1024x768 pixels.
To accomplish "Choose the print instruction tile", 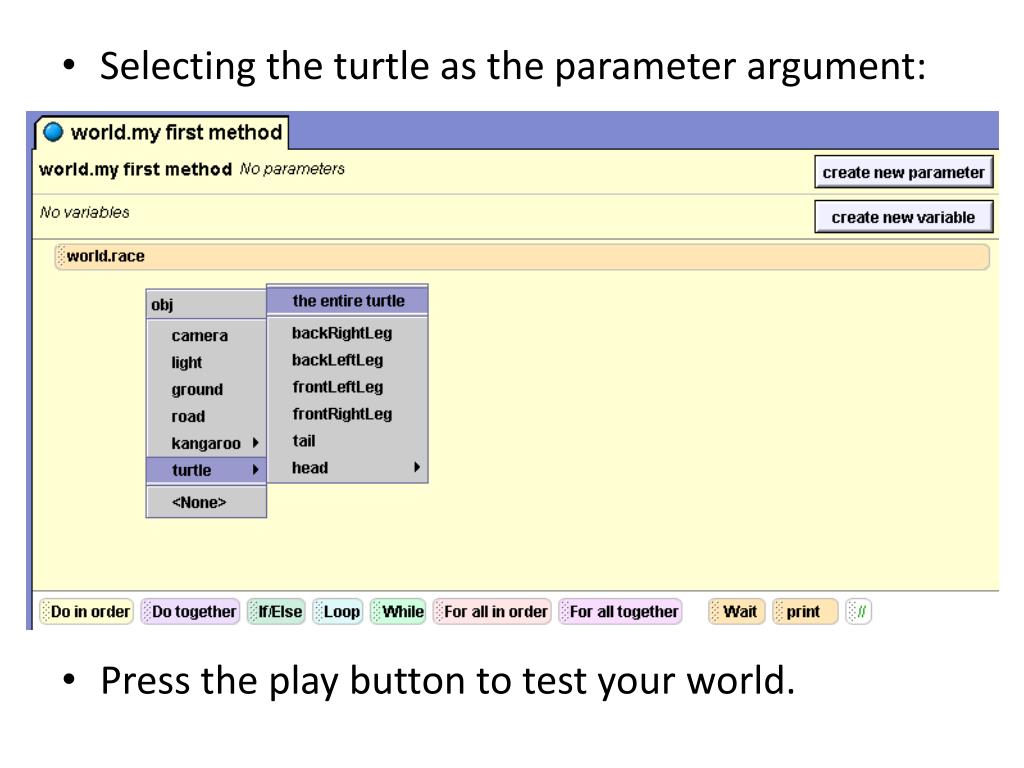I will pos(805,612).
